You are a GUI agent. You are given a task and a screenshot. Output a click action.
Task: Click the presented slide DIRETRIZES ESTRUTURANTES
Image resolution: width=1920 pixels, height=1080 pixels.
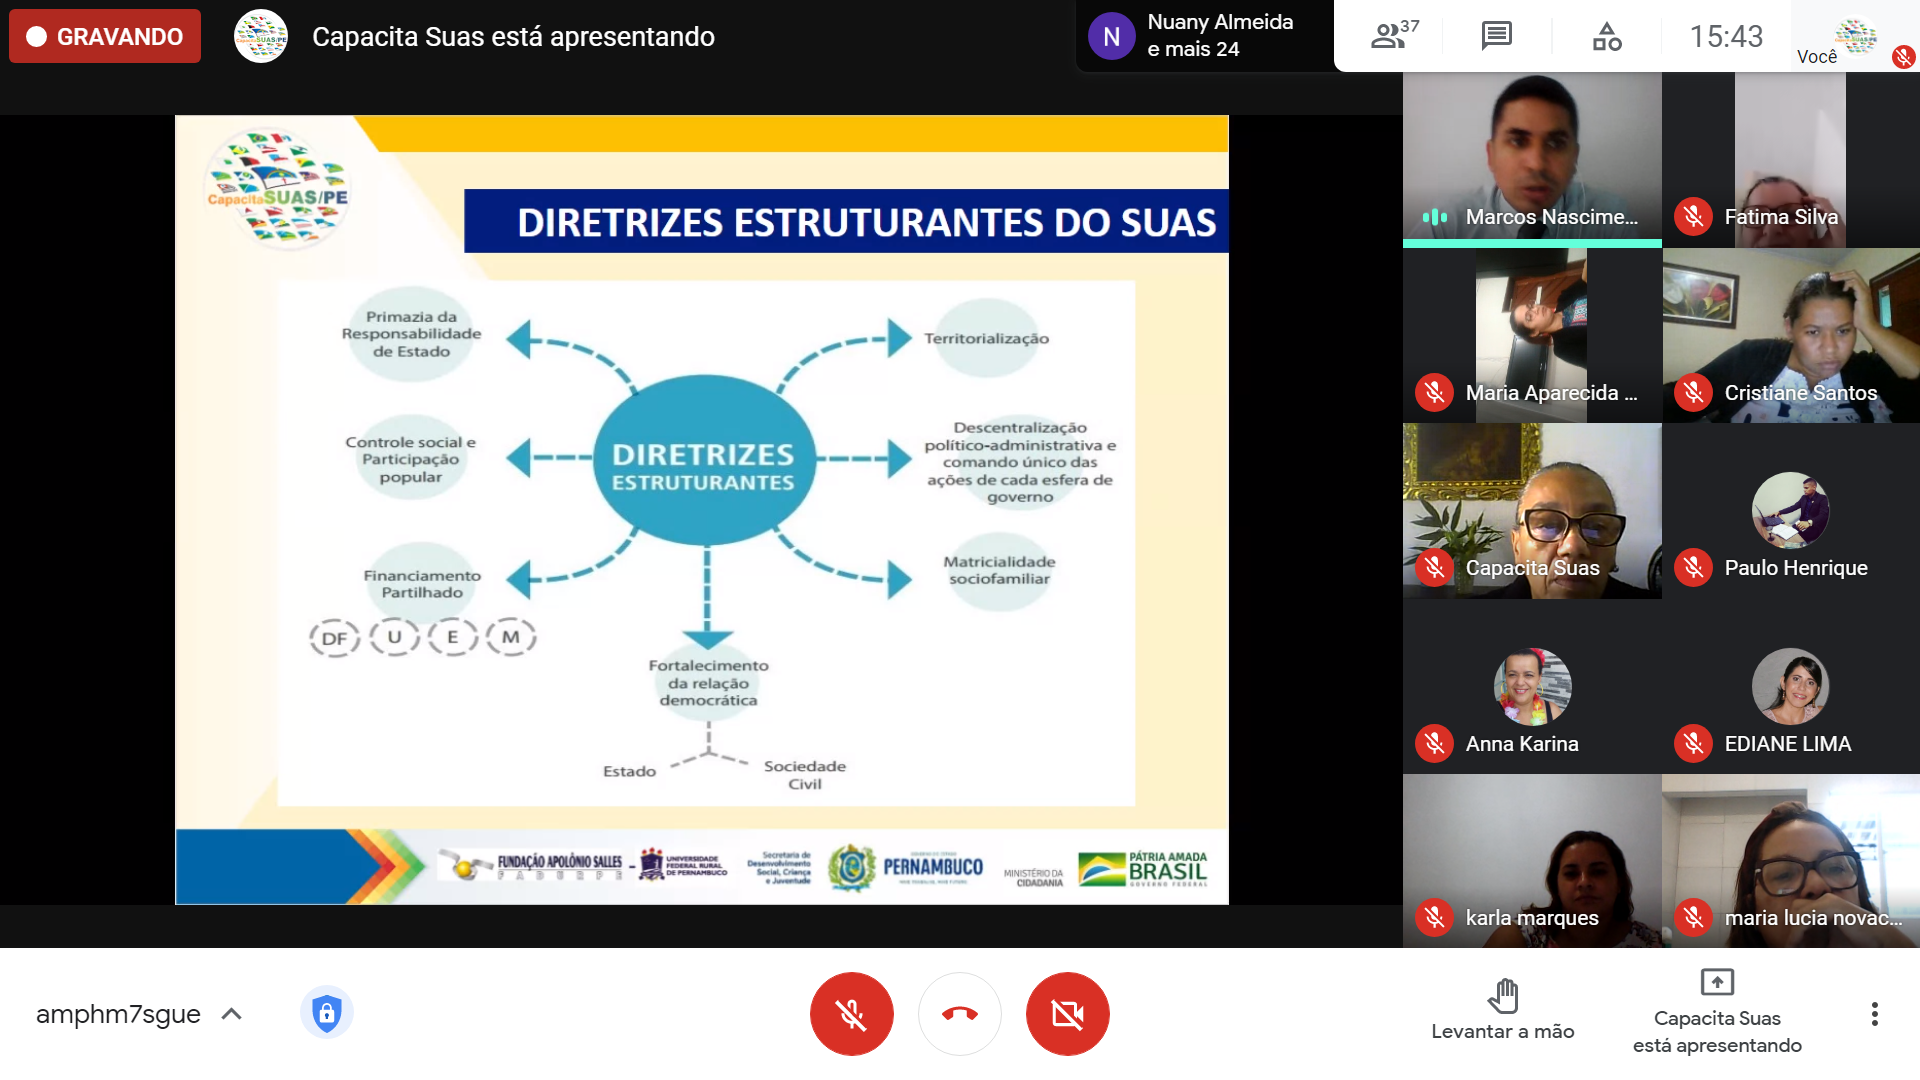click(701, 510)
